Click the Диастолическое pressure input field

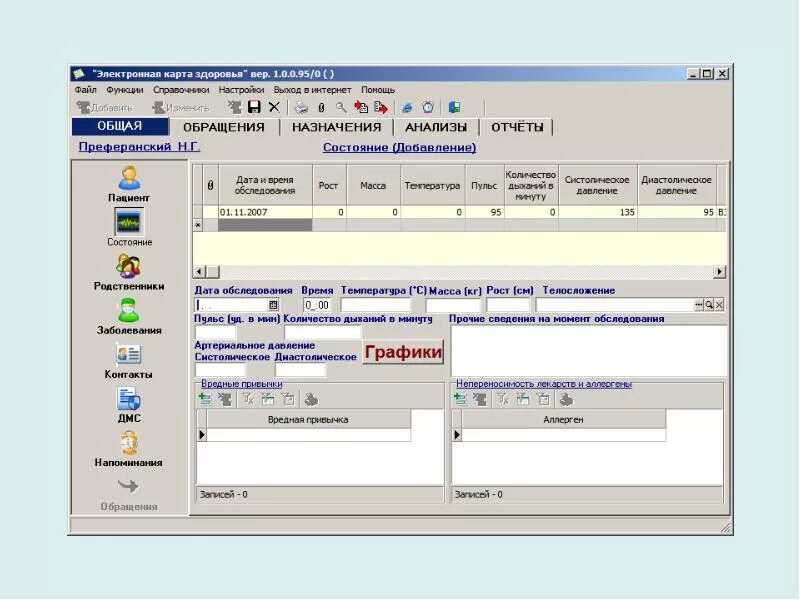click(x=301, y=369)
